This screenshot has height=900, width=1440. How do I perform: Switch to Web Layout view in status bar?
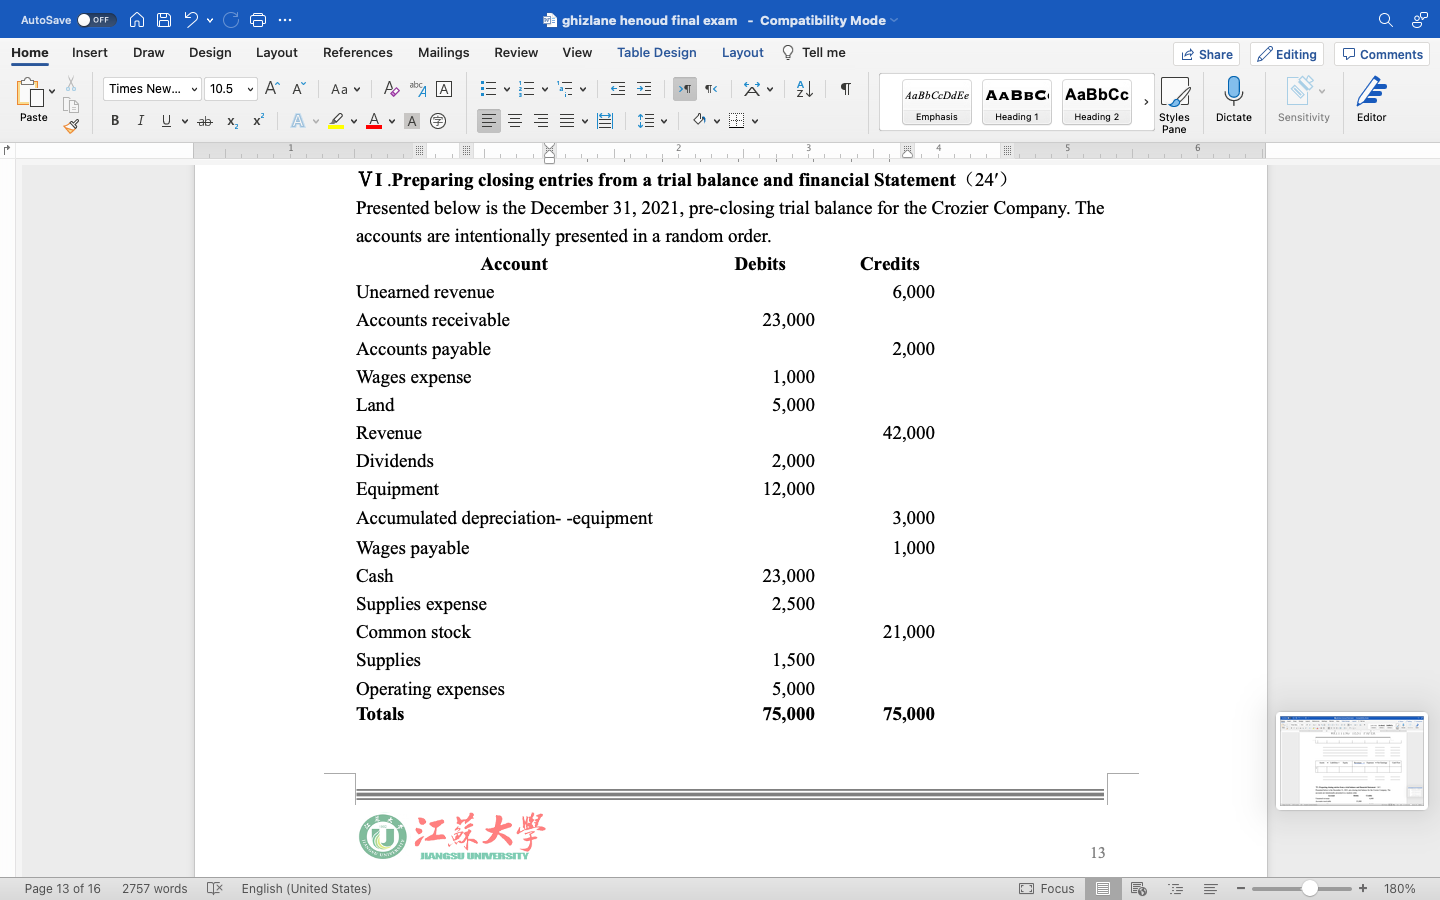click(x=1138, y=888)
